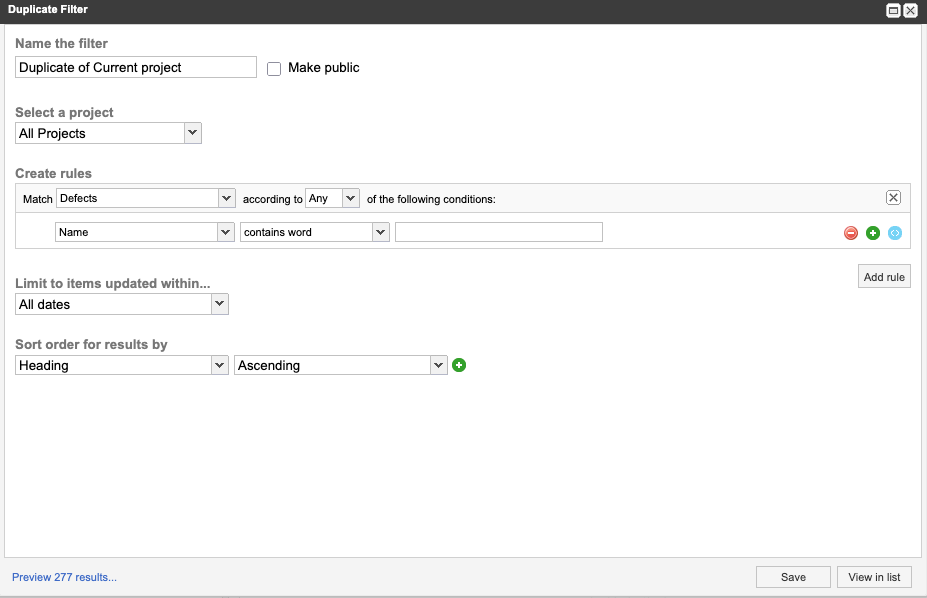Add a second sort field with green plus
927x598 pixels.
(x=459, y=365)
